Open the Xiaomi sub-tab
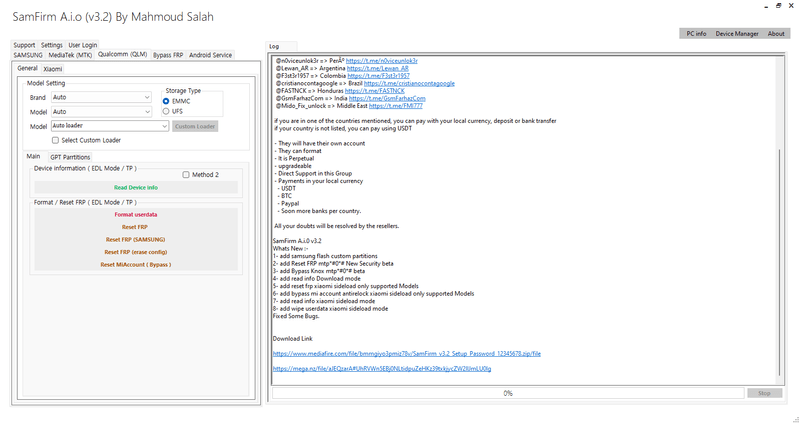This screenshot has height=423, width=800. [53, 69]
